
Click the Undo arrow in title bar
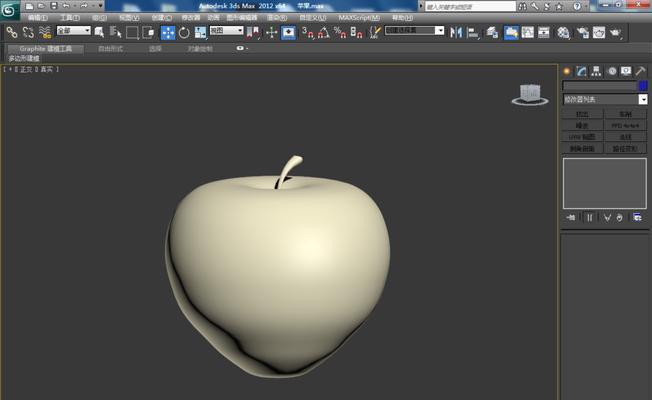point(66,6)
